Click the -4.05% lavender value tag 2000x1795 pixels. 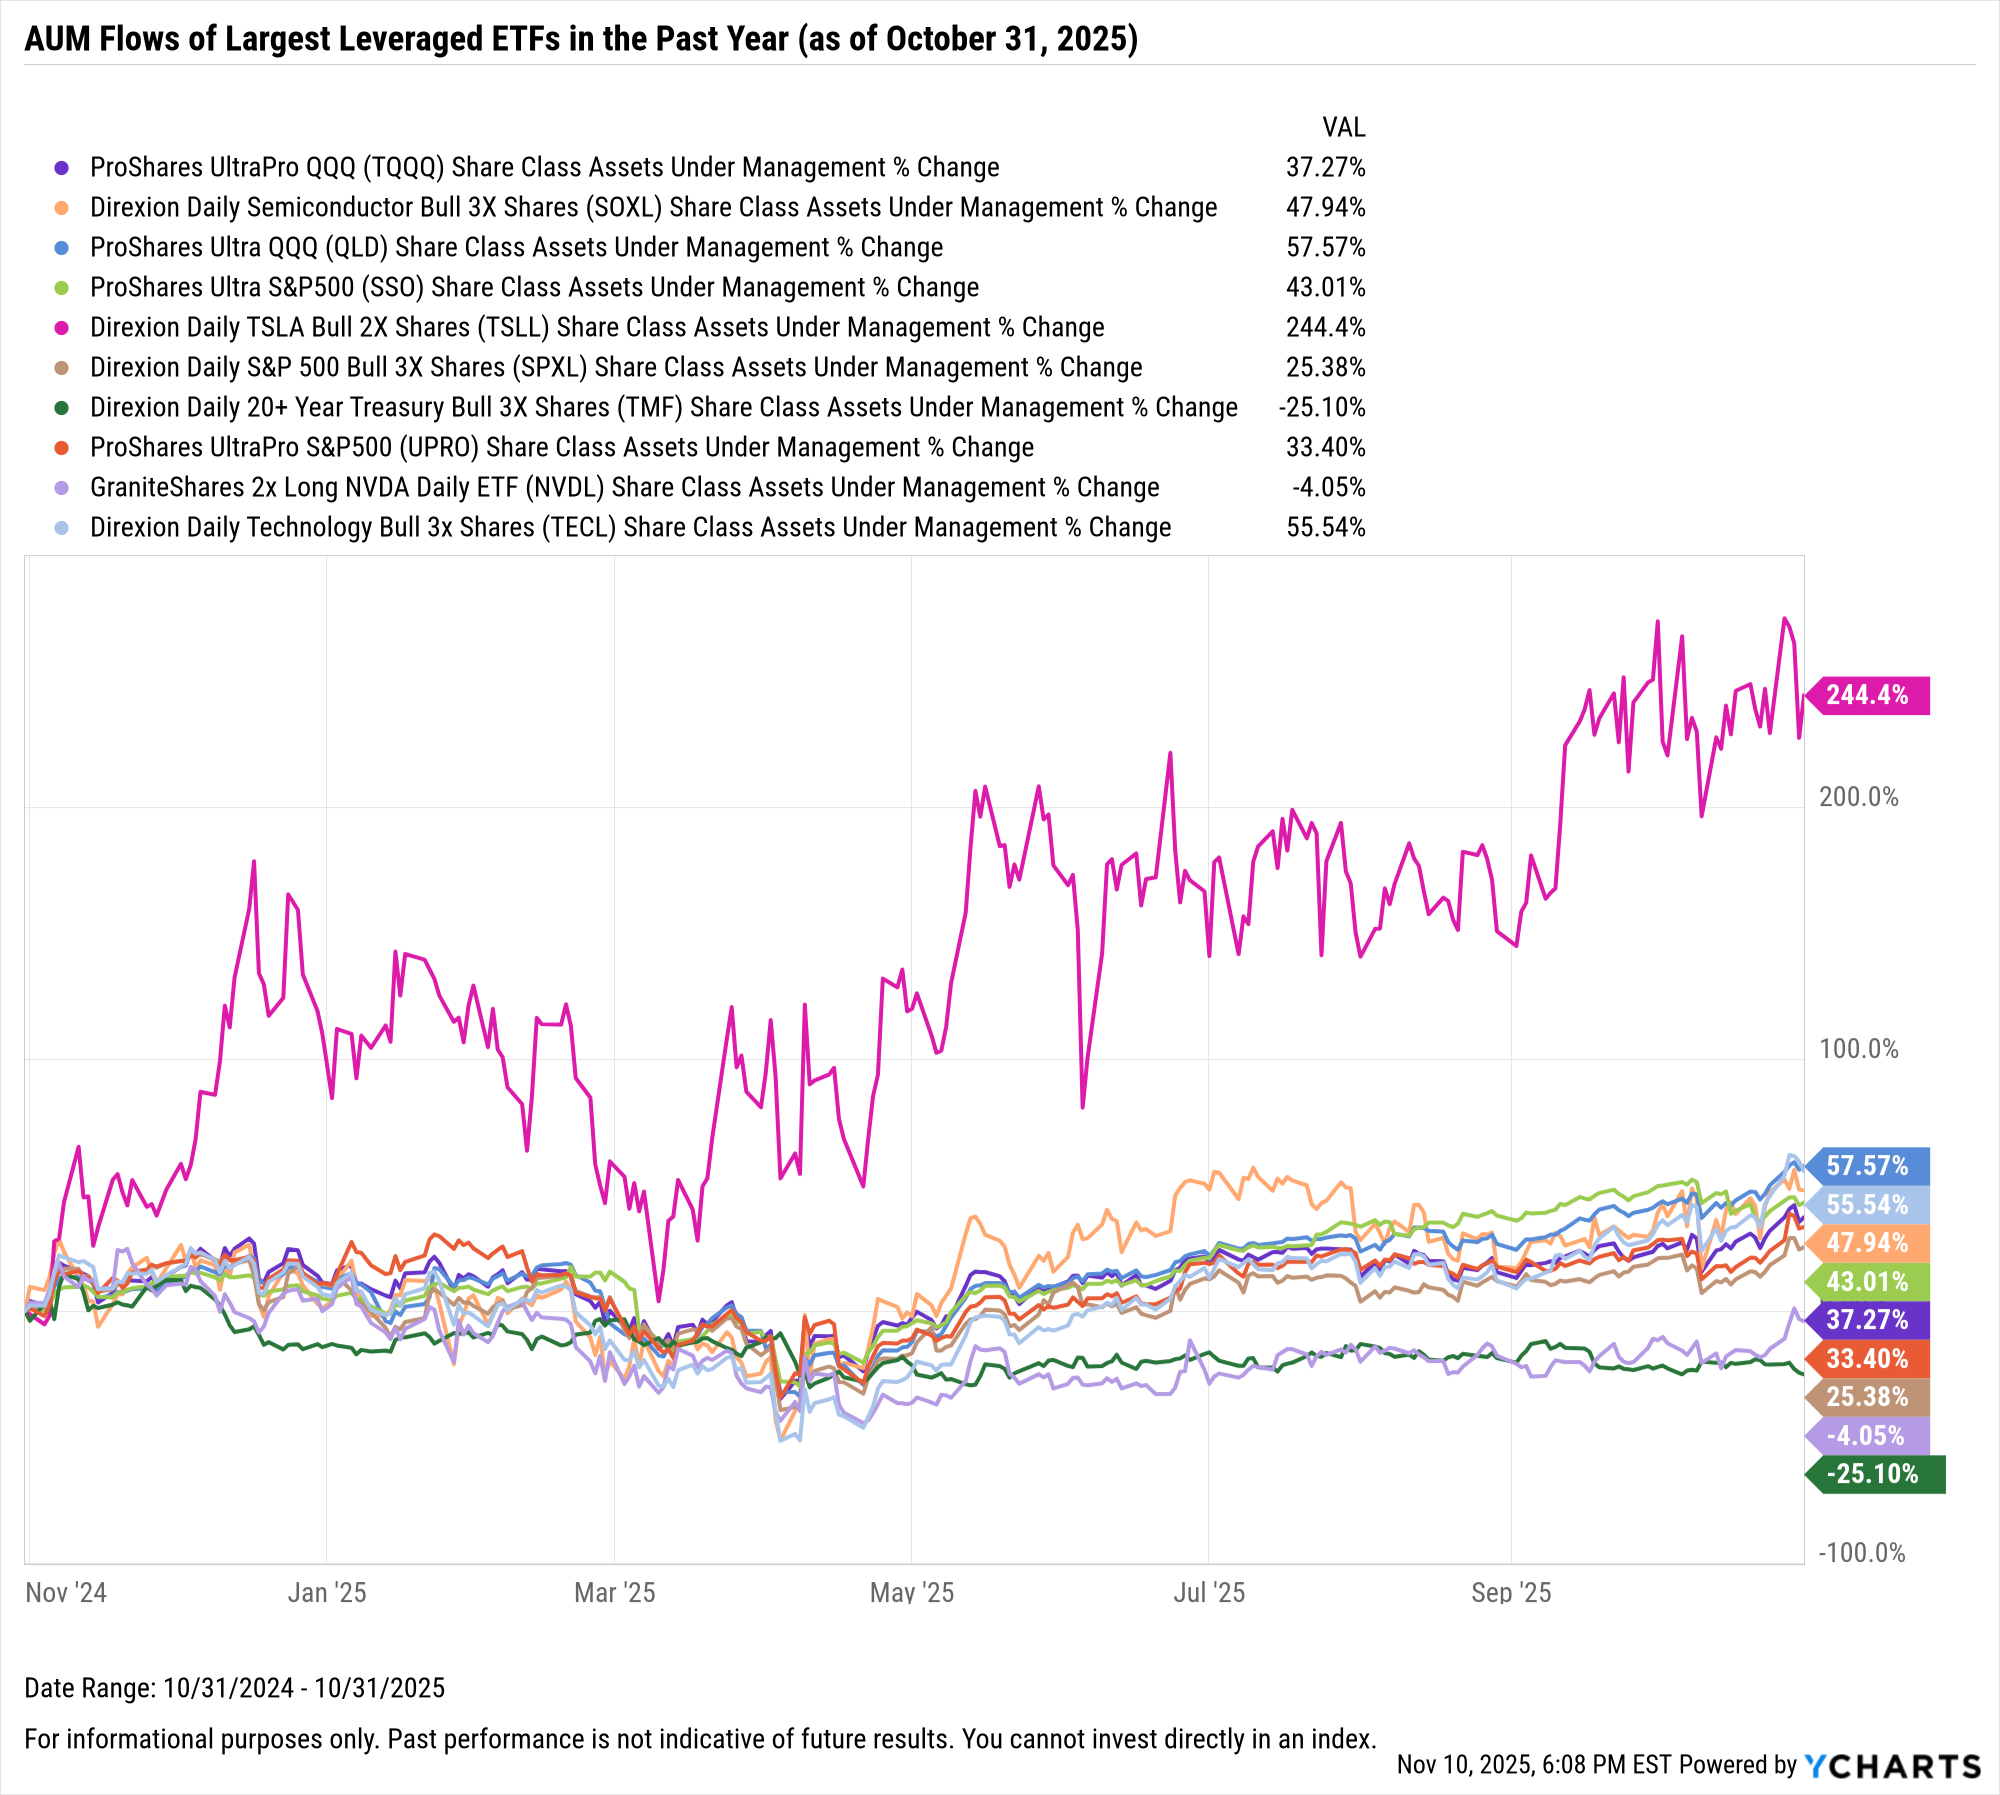click(1865, 1436)
